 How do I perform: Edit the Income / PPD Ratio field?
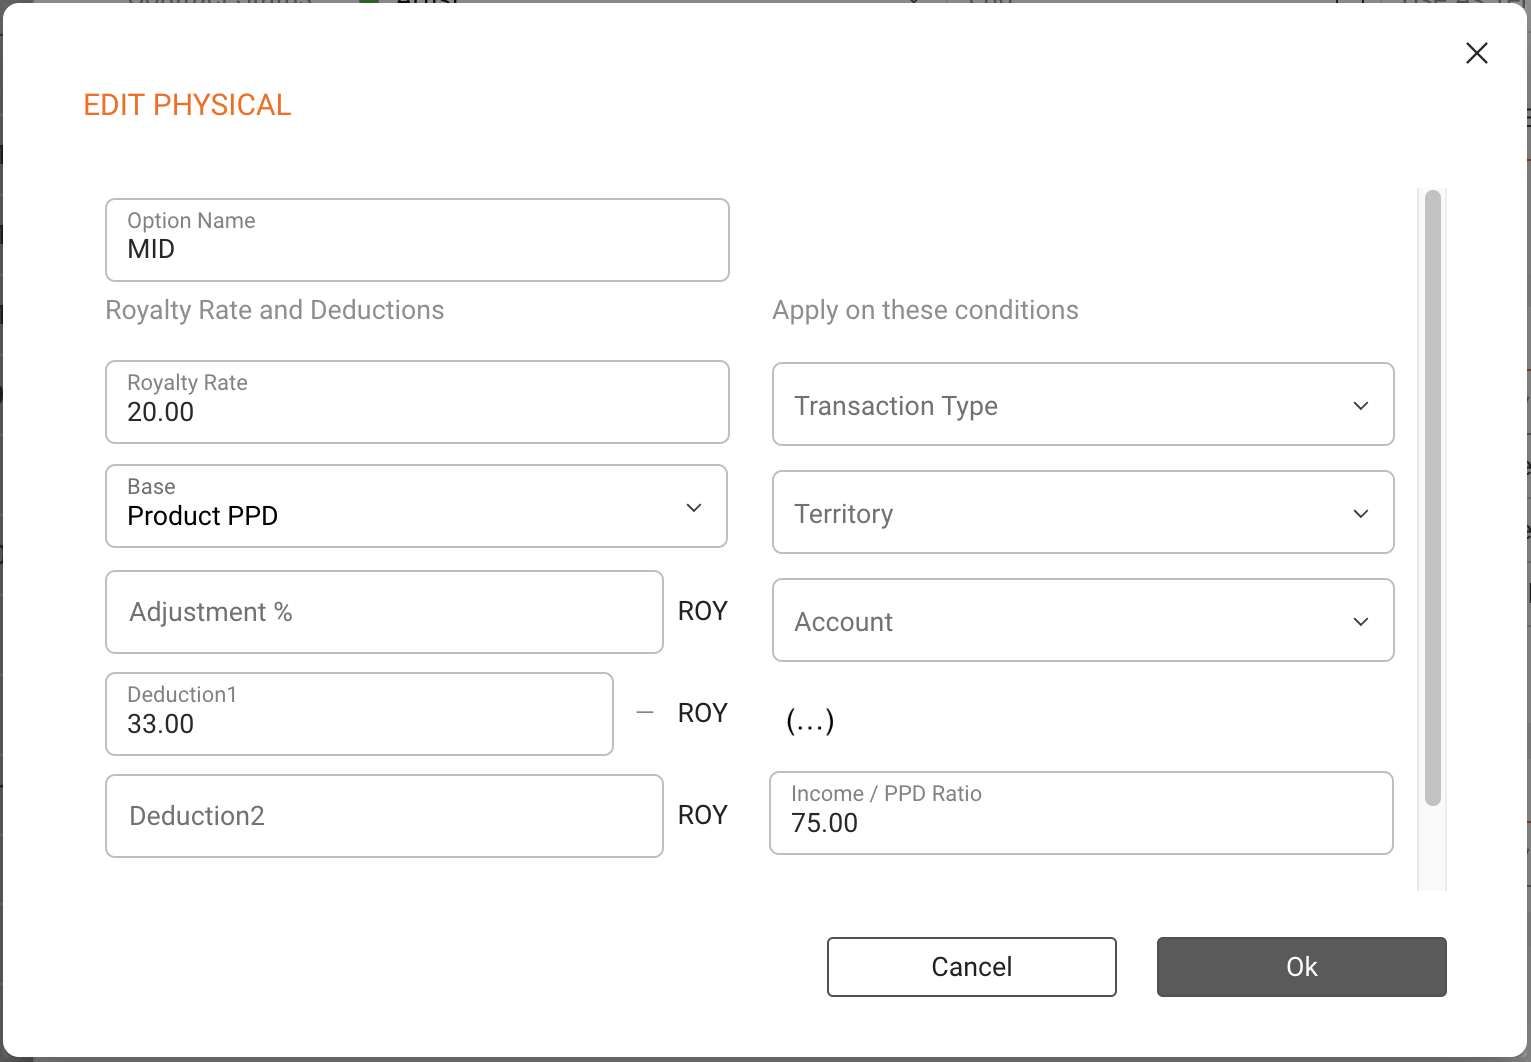point(1081,813)
